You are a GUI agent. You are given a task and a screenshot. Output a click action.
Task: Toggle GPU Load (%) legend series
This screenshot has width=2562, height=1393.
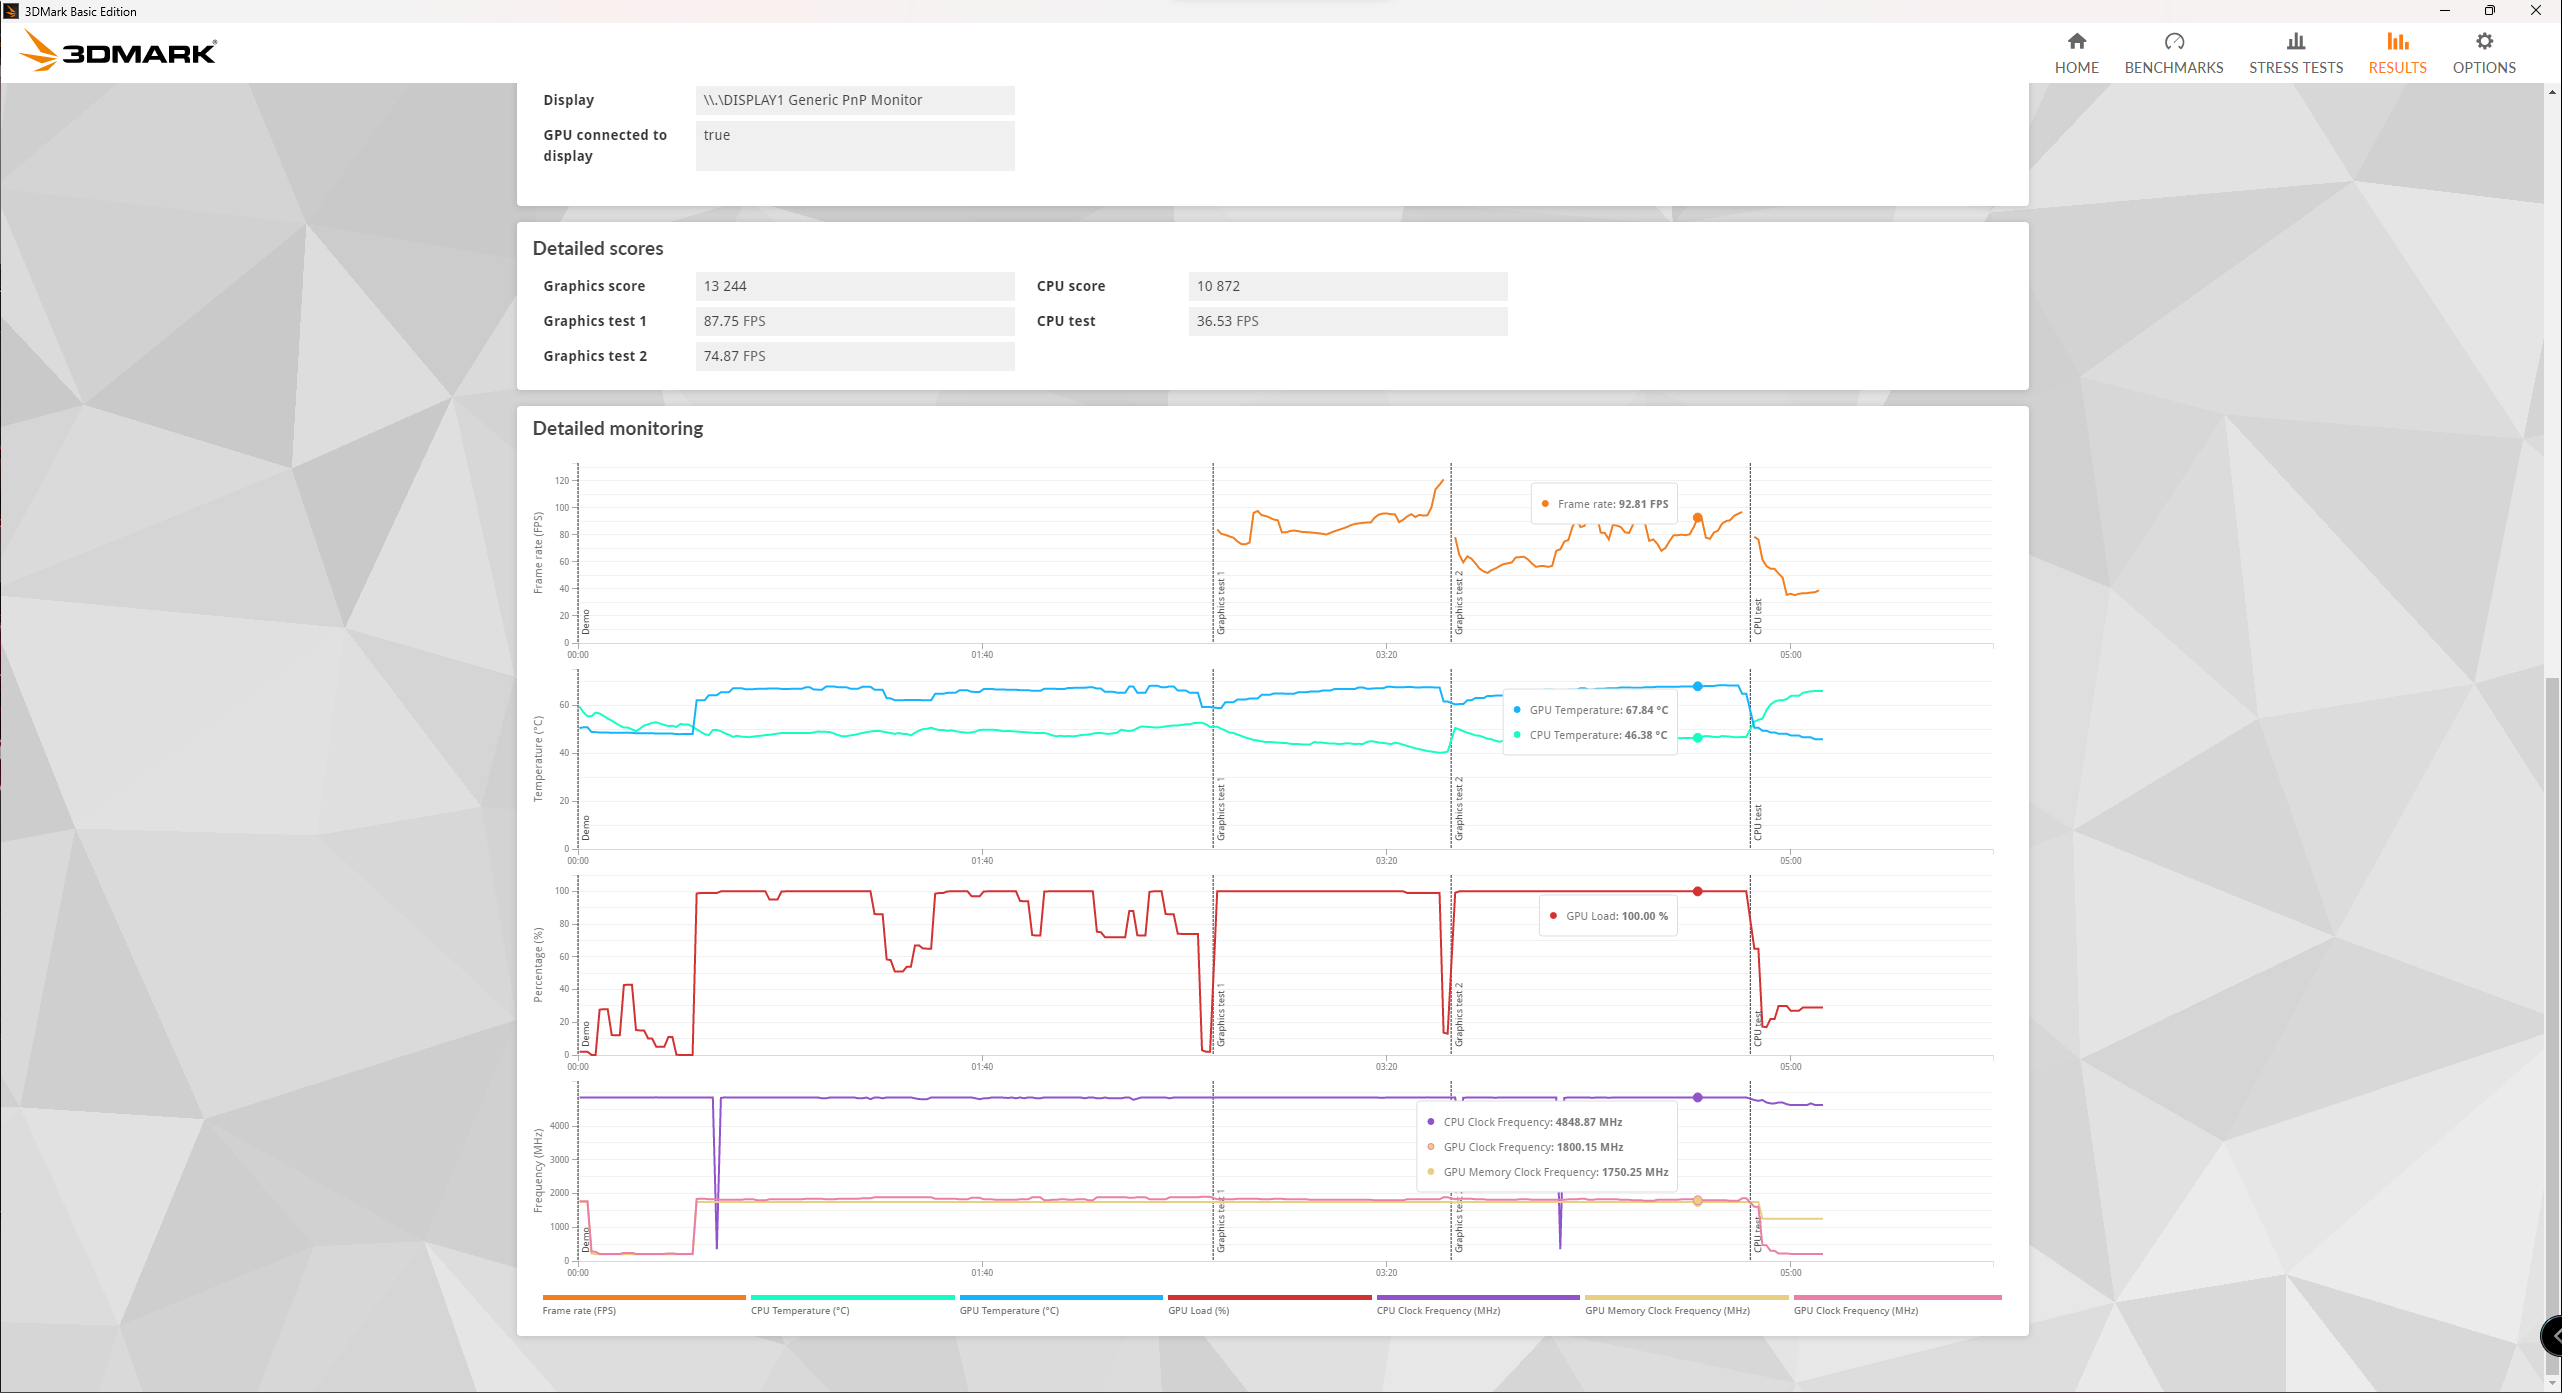1198,1310
